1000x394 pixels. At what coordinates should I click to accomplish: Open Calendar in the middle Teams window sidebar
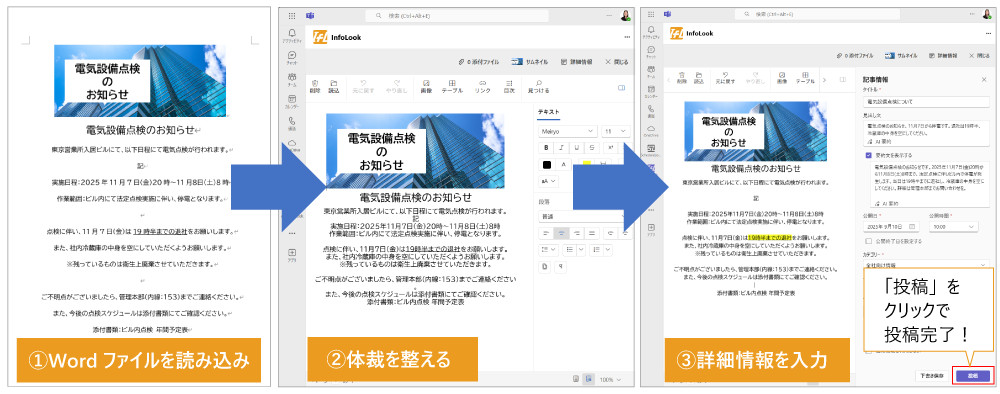tap(291, 101)
